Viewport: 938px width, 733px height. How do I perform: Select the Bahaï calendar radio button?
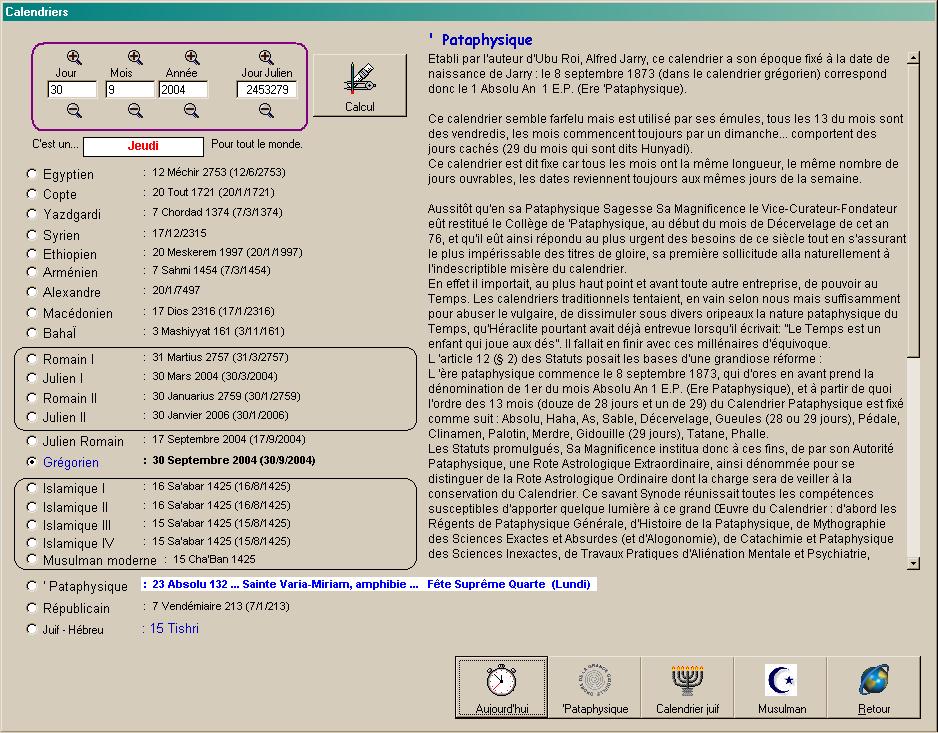click(32, 332)
